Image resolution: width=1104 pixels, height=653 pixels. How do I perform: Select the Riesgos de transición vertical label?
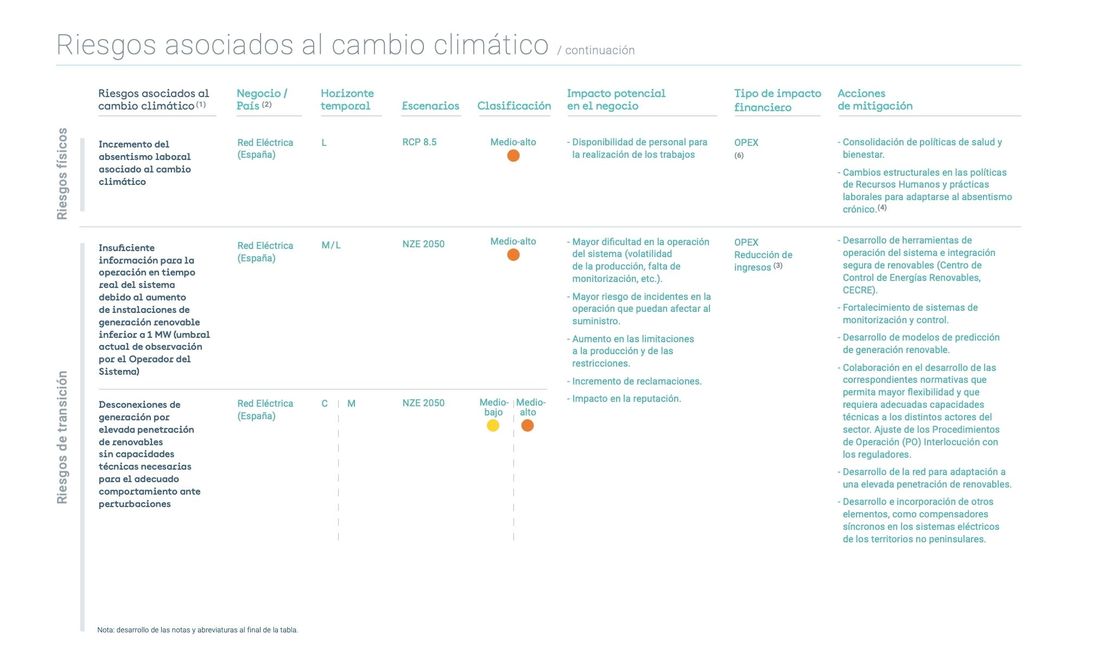point(62,437)
